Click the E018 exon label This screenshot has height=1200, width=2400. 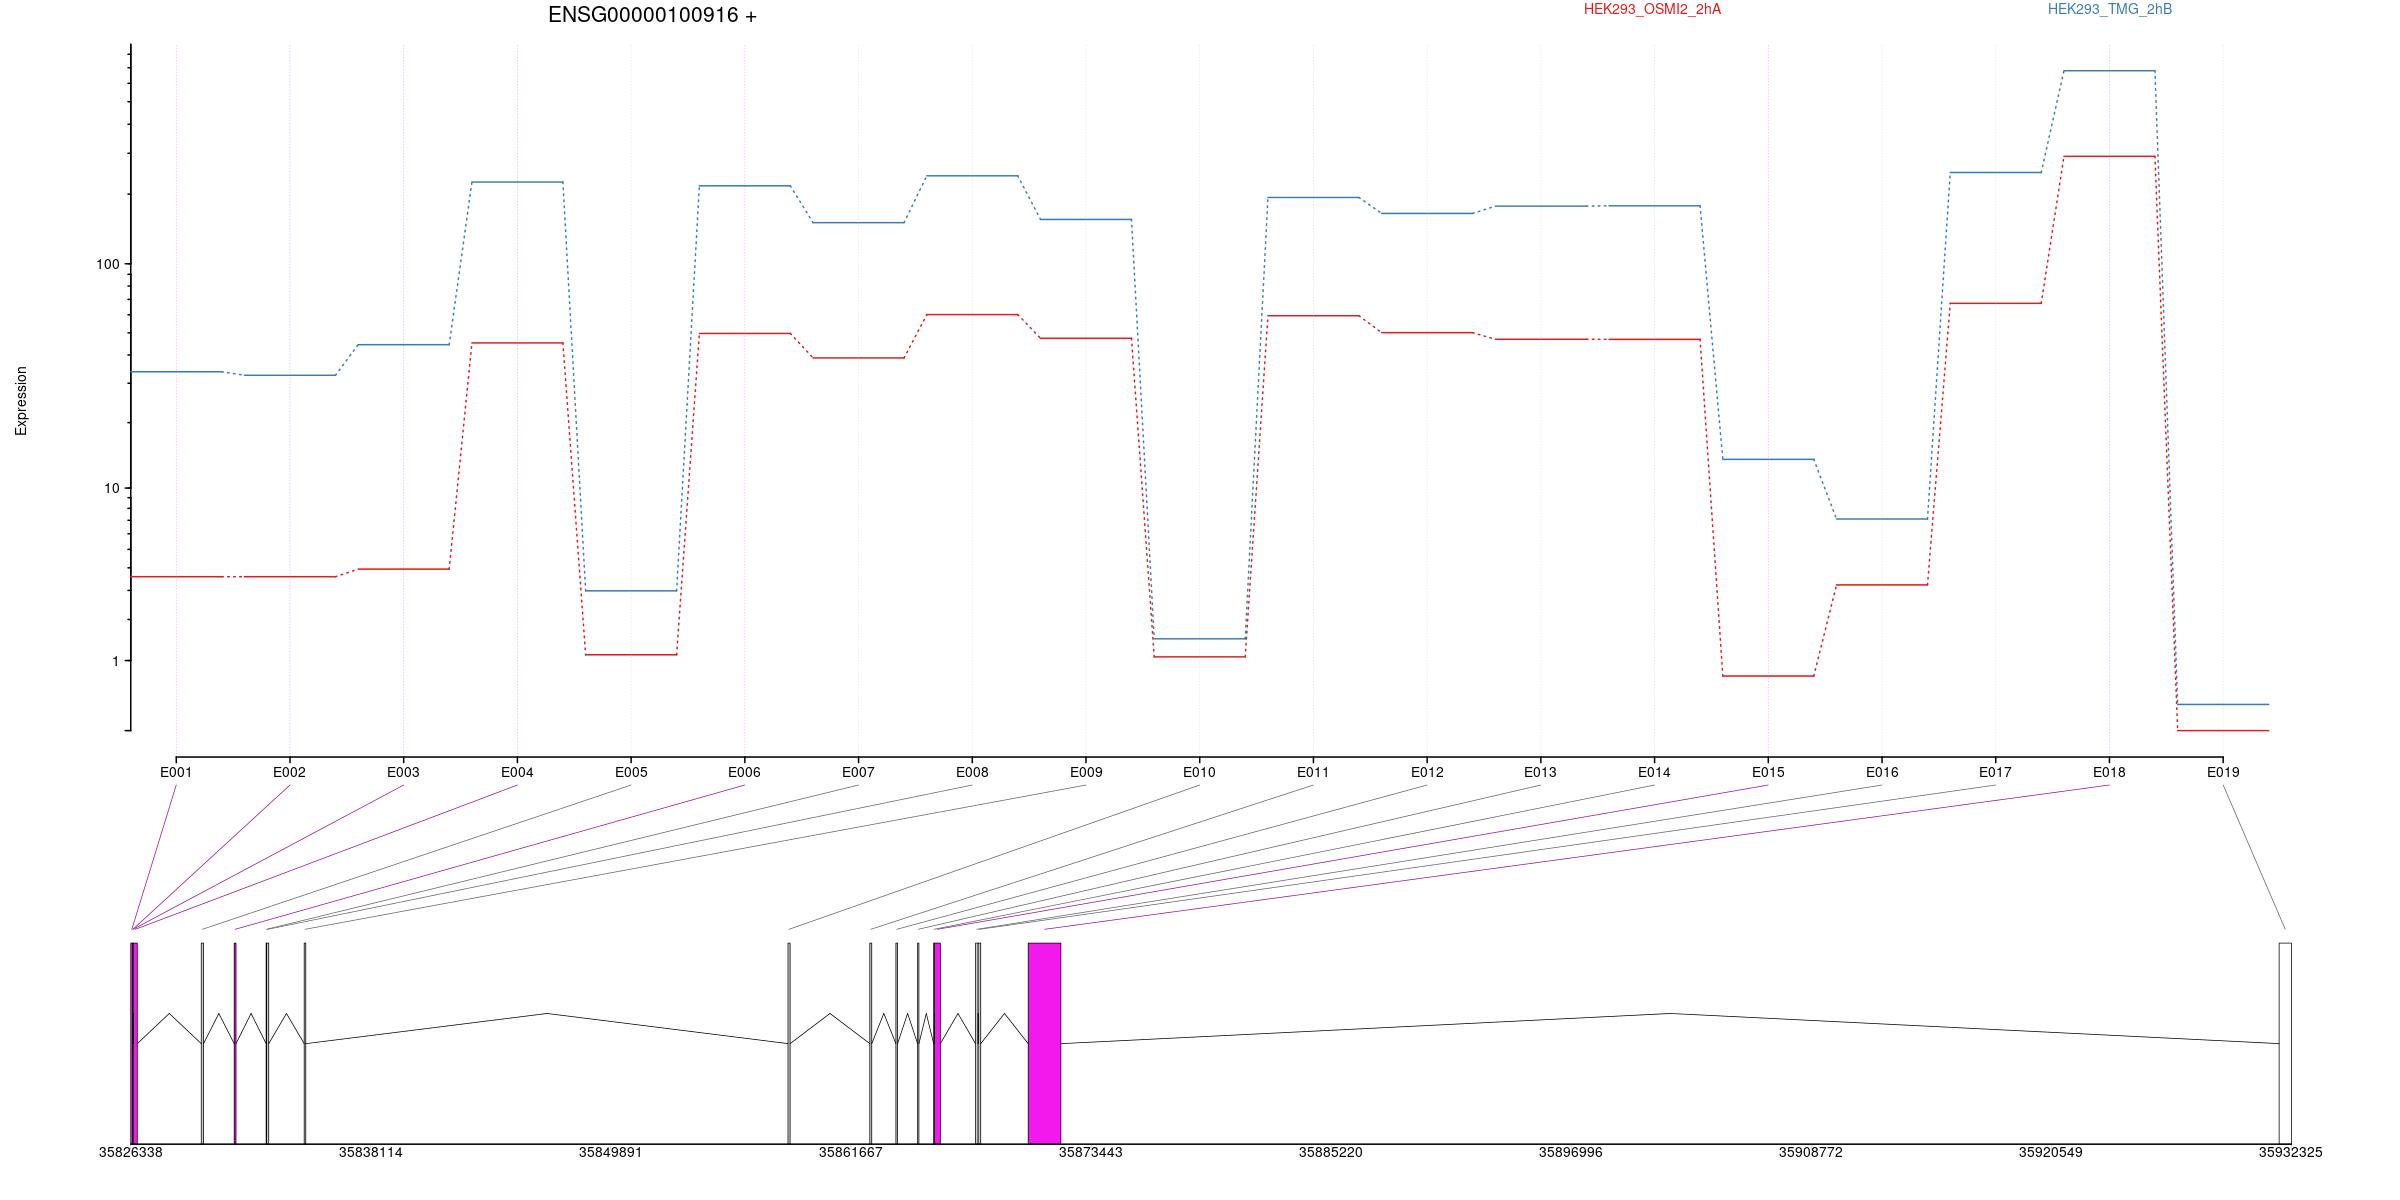2109,772
